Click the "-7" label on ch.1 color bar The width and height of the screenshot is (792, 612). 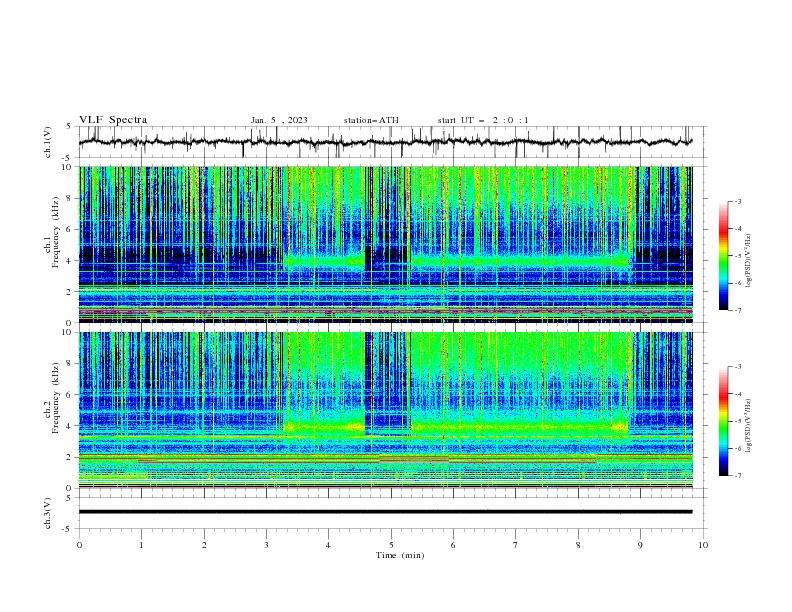coord(738,311)
